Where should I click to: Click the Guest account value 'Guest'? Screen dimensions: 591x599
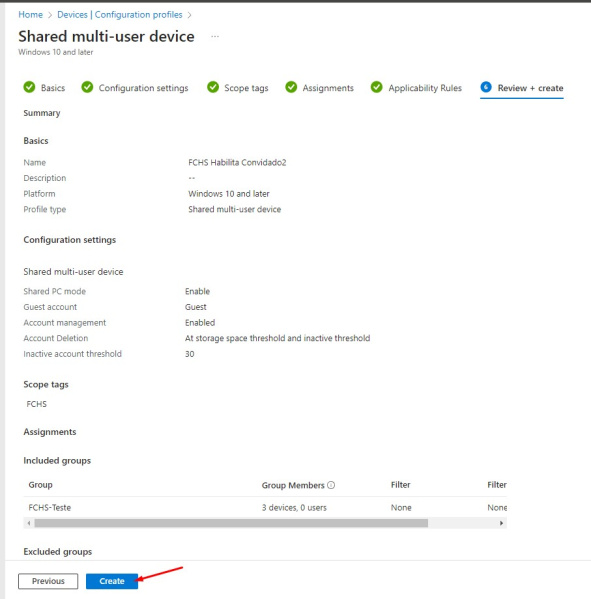tap(196, 307)
